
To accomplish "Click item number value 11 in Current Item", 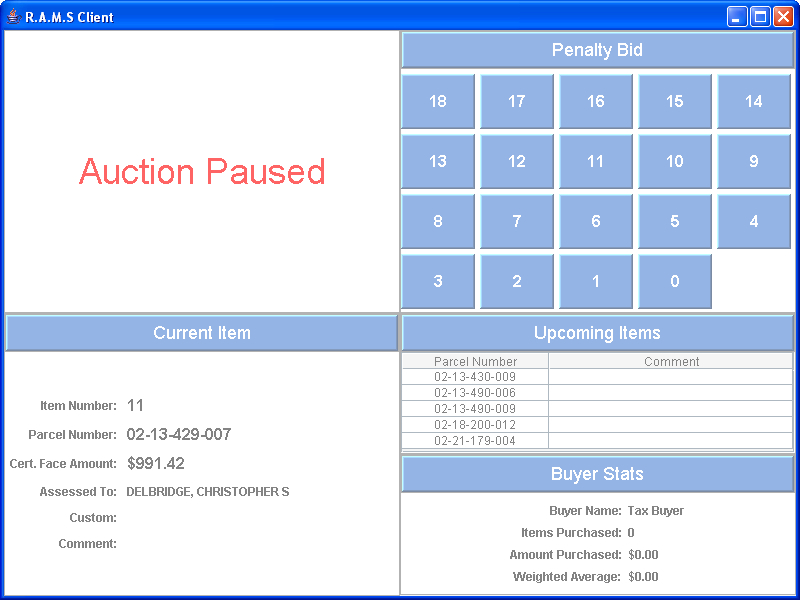I will click(135, 406).
